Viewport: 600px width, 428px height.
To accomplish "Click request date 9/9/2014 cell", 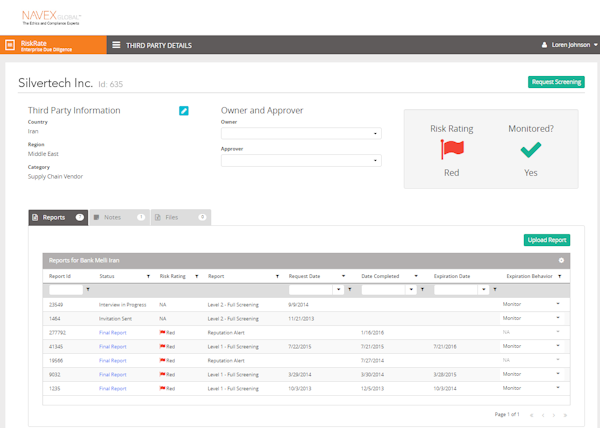I will [298, 305].
